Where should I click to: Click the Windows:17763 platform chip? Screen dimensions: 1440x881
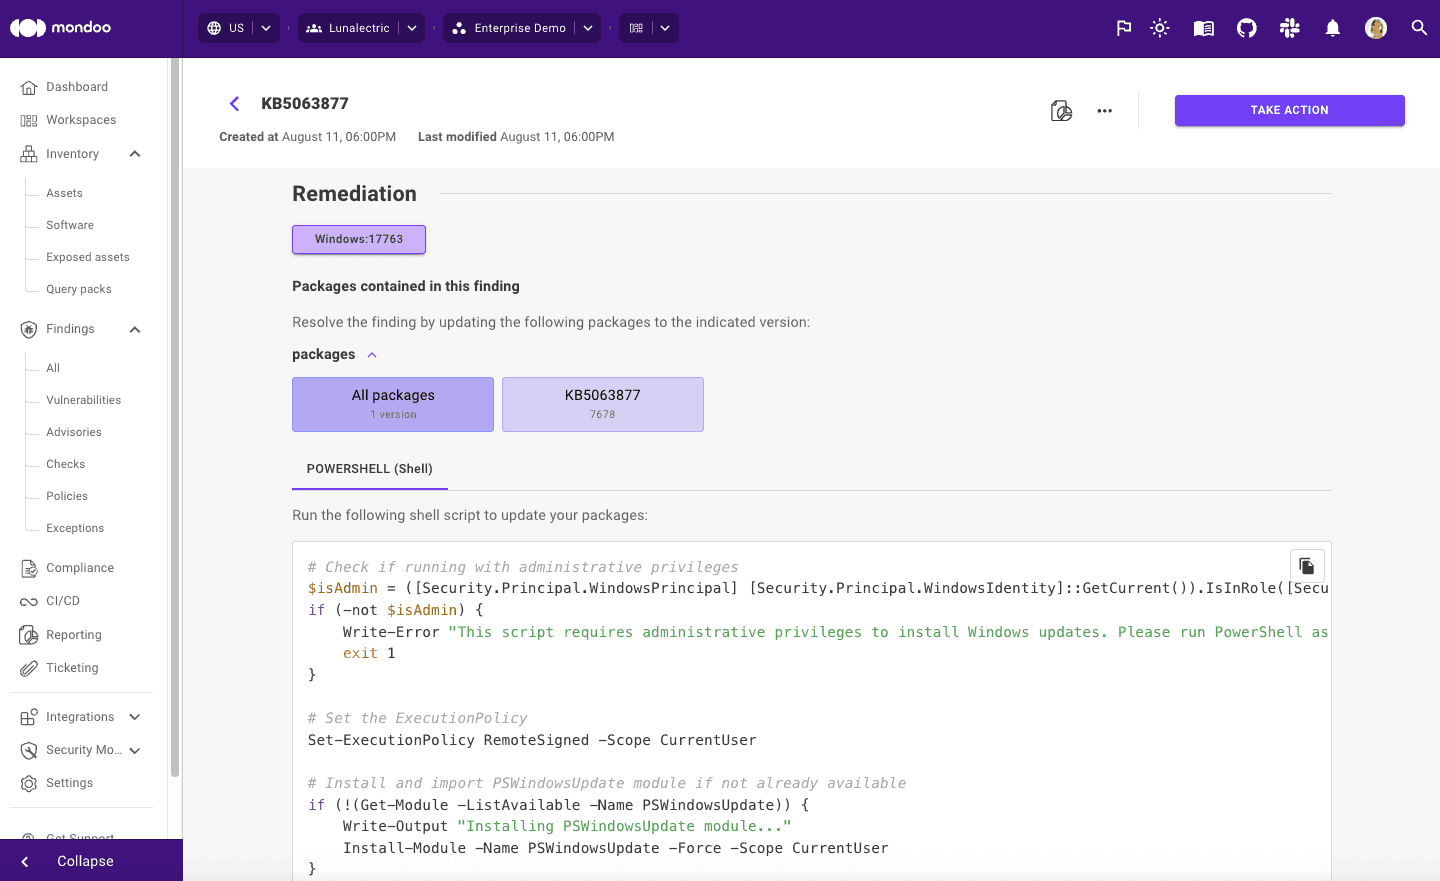coord(358,239)
